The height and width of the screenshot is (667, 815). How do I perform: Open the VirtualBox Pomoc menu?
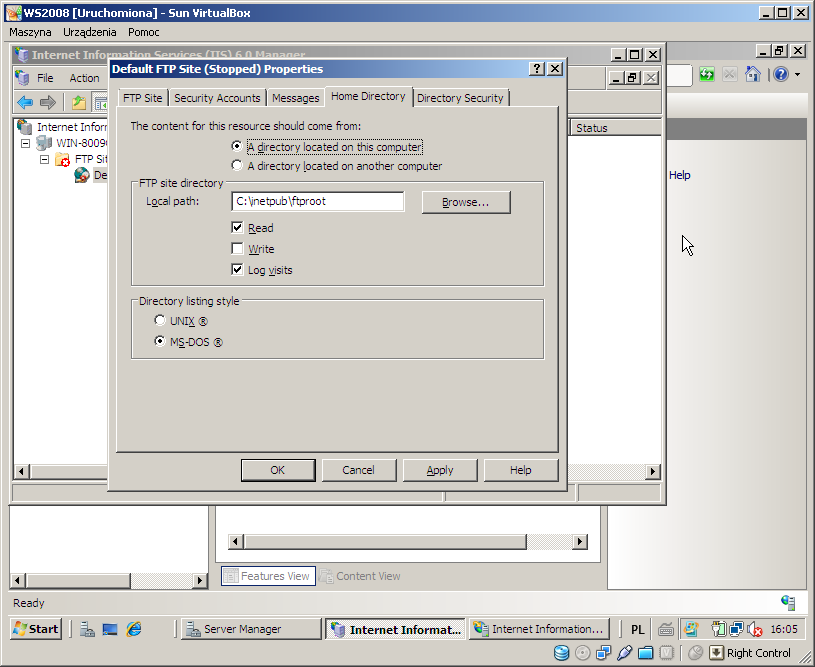click(143, 32)
